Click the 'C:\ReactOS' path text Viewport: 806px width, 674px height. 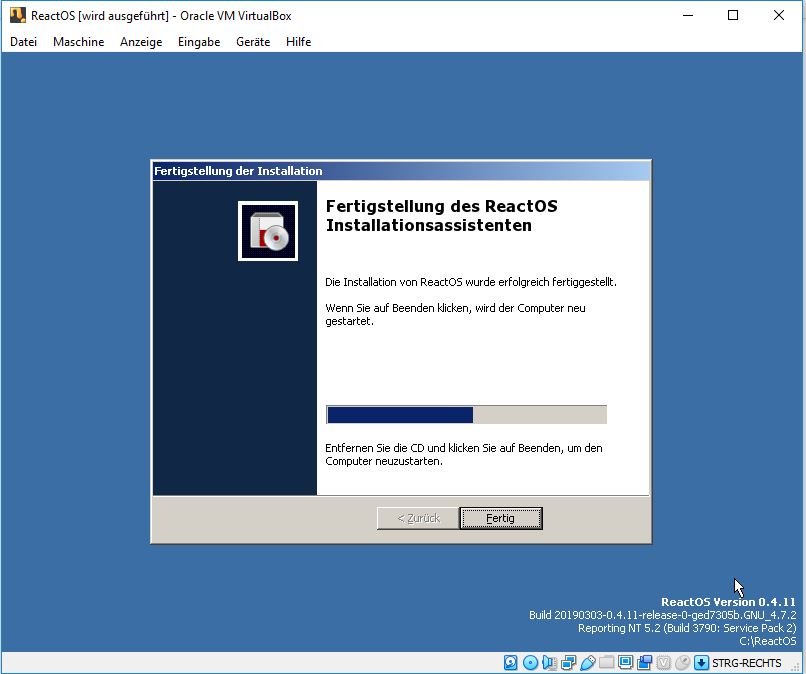[767, 641]
